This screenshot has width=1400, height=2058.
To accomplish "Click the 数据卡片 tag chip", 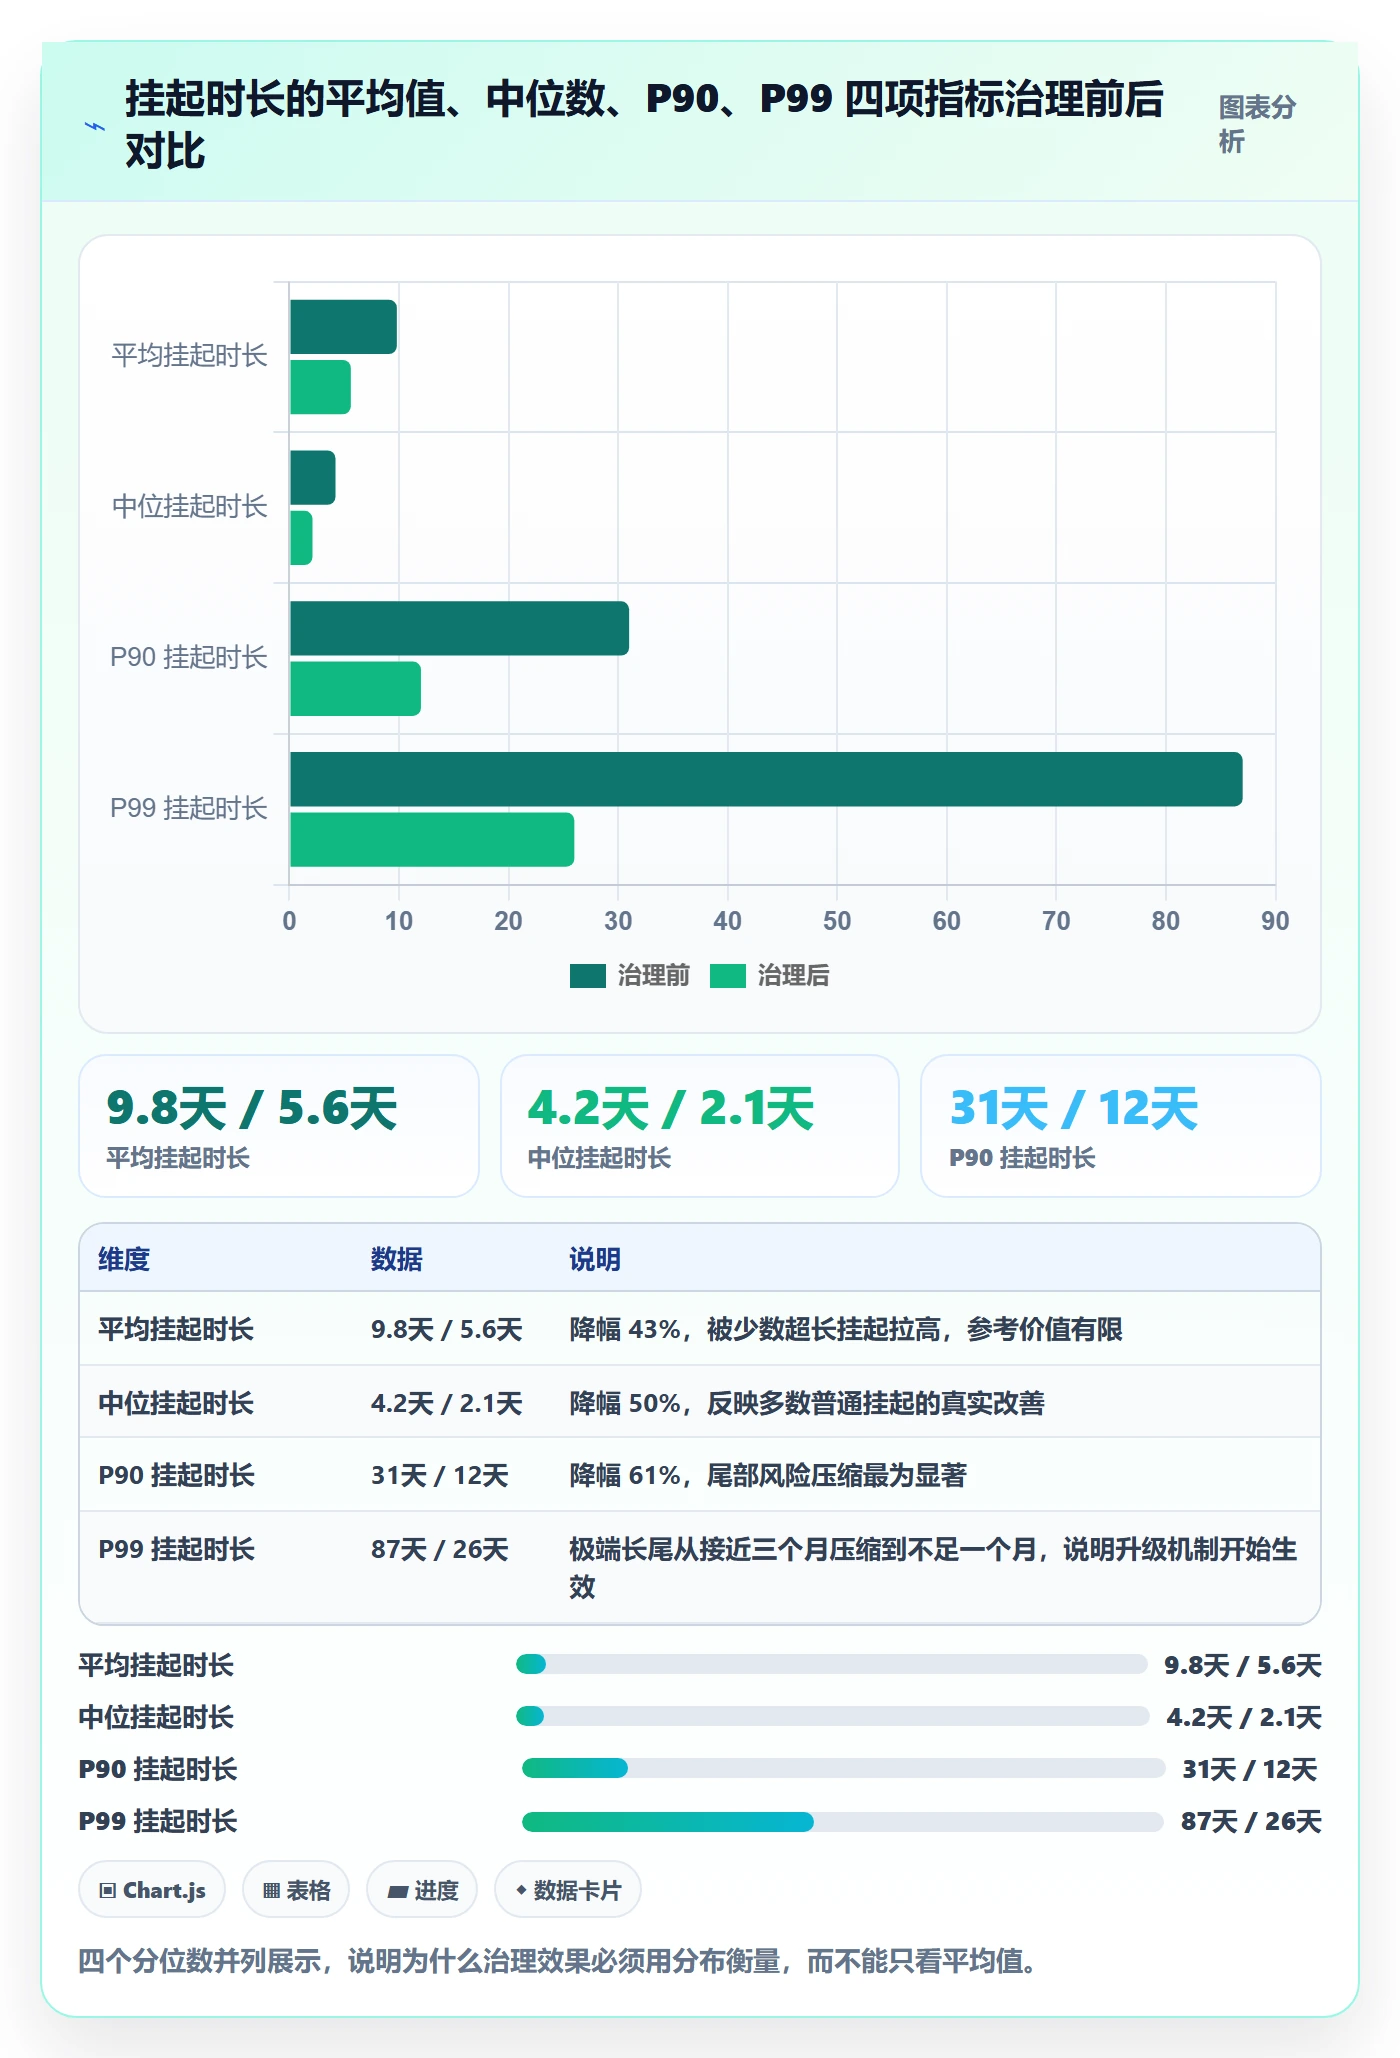I will click(567, 1890).
